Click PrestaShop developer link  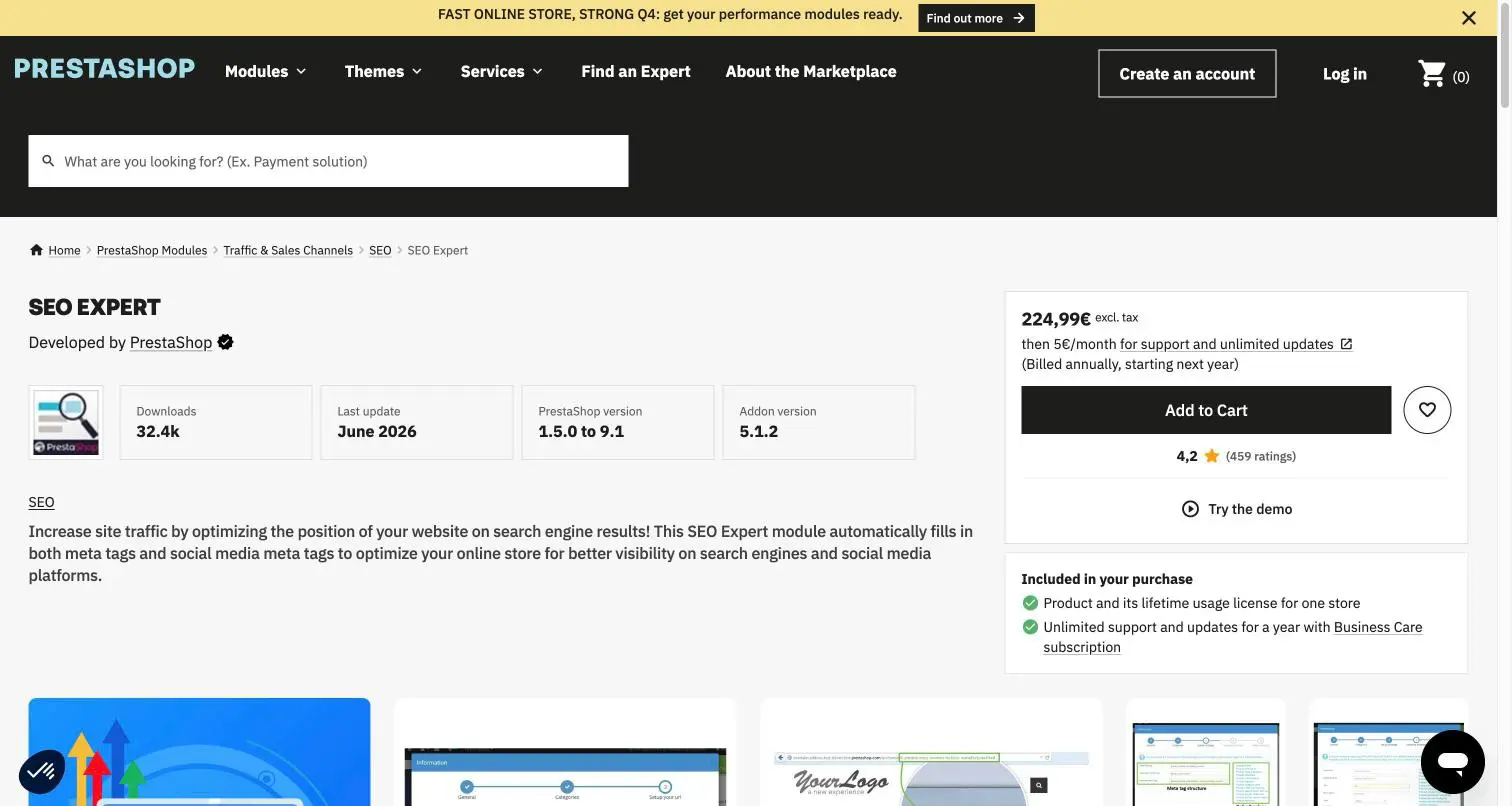point(171,342)
